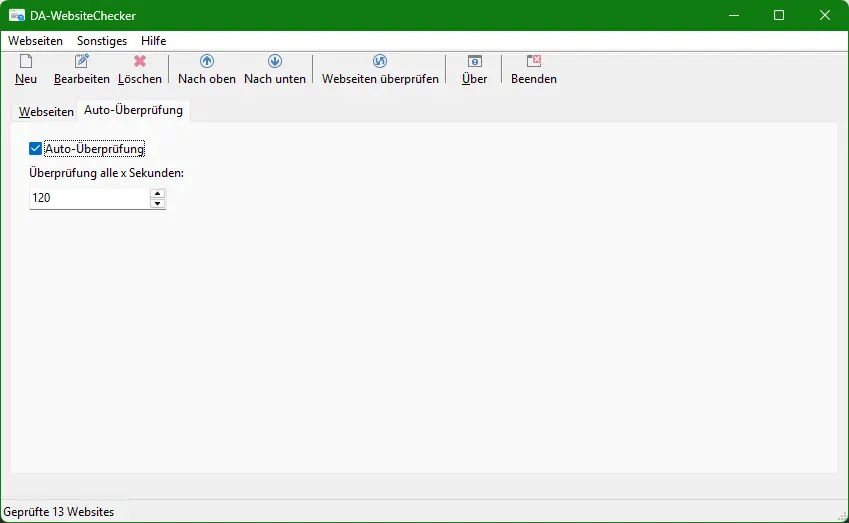The height and width of the screenshot is (523, 849).
Task: Click the interval field showing 120
Action: (88, 199)
